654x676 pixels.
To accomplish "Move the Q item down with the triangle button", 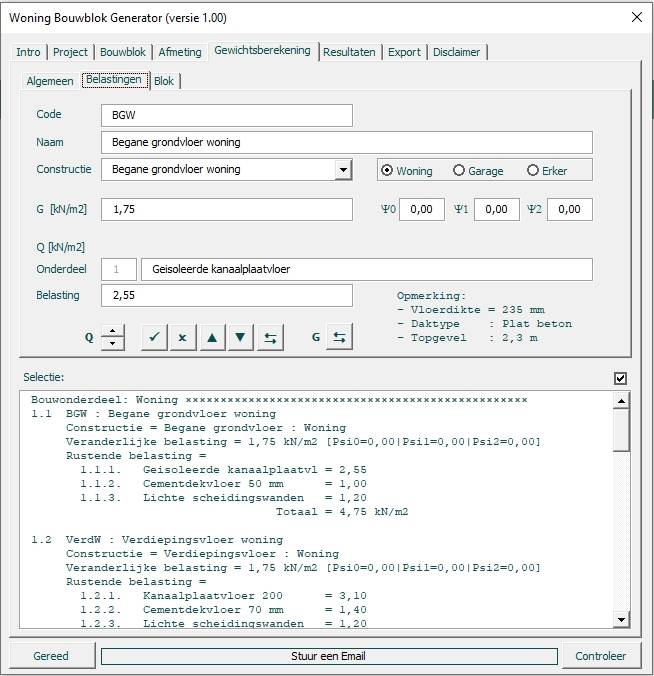I will 240,337.
